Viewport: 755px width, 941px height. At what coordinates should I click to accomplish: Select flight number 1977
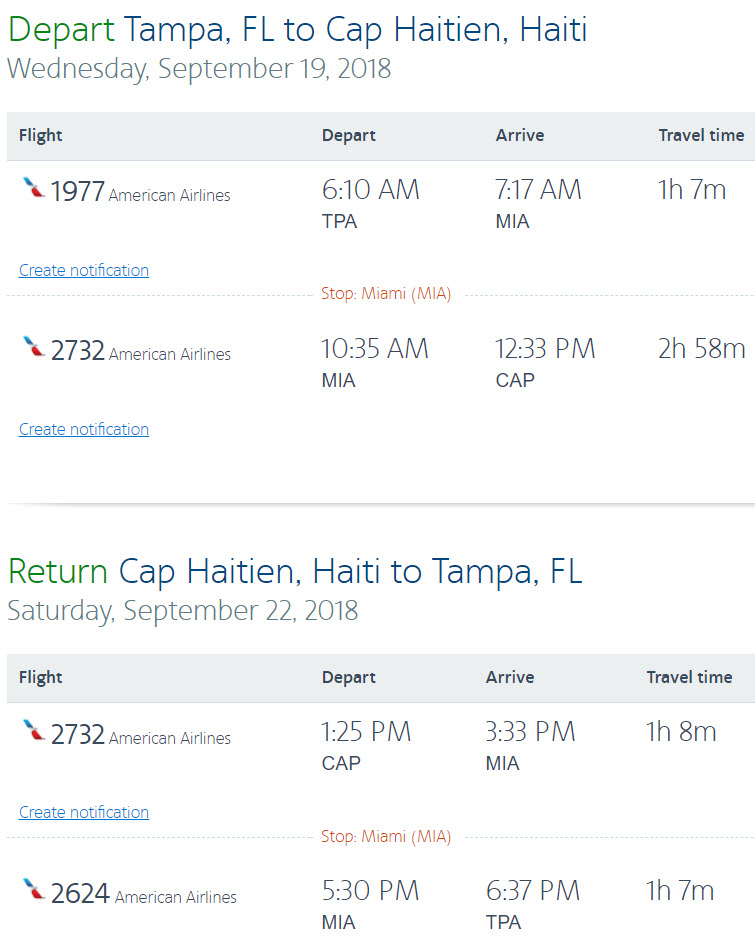[x=77, y=191]
